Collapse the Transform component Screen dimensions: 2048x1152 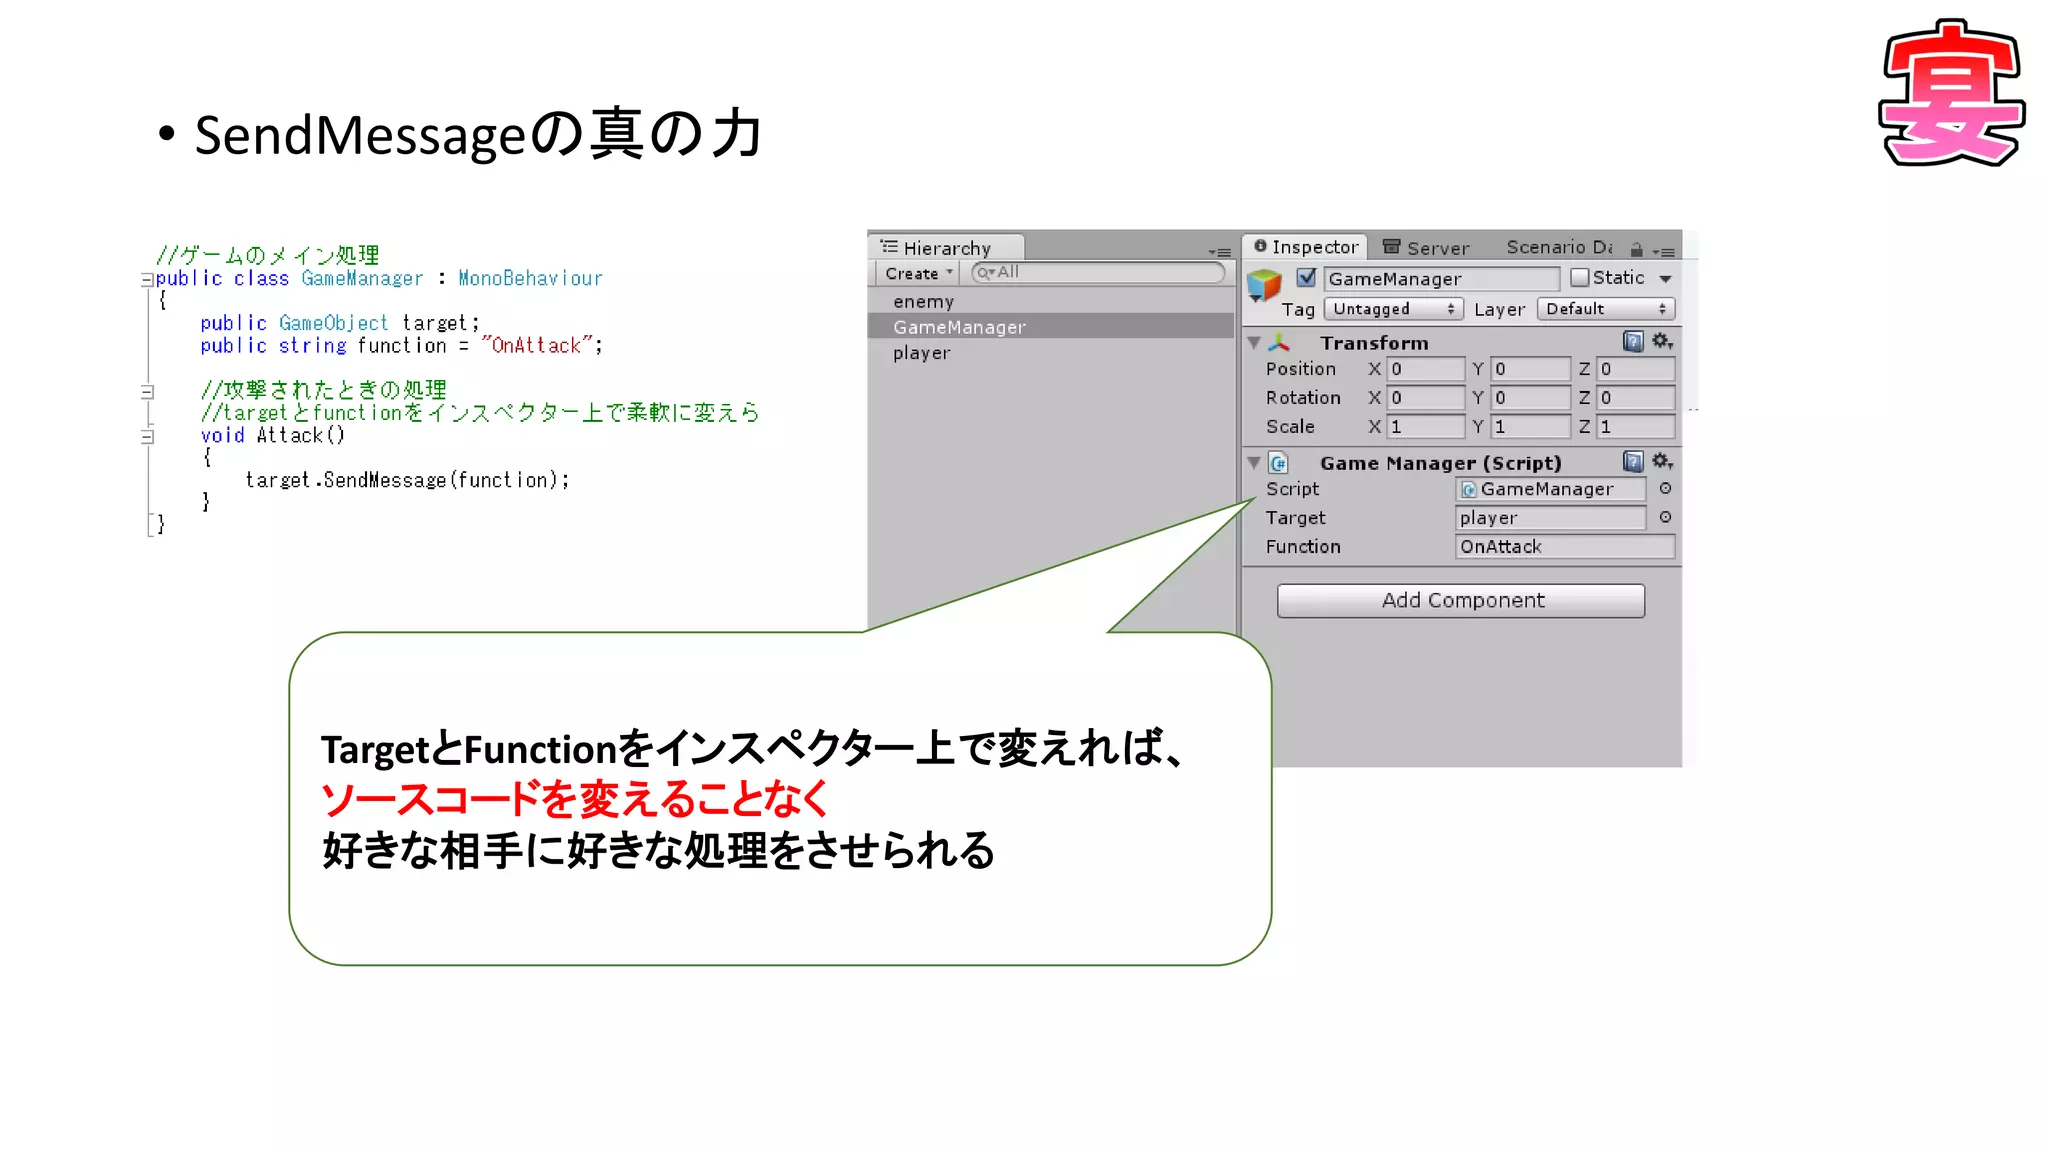click(1254, 343)
